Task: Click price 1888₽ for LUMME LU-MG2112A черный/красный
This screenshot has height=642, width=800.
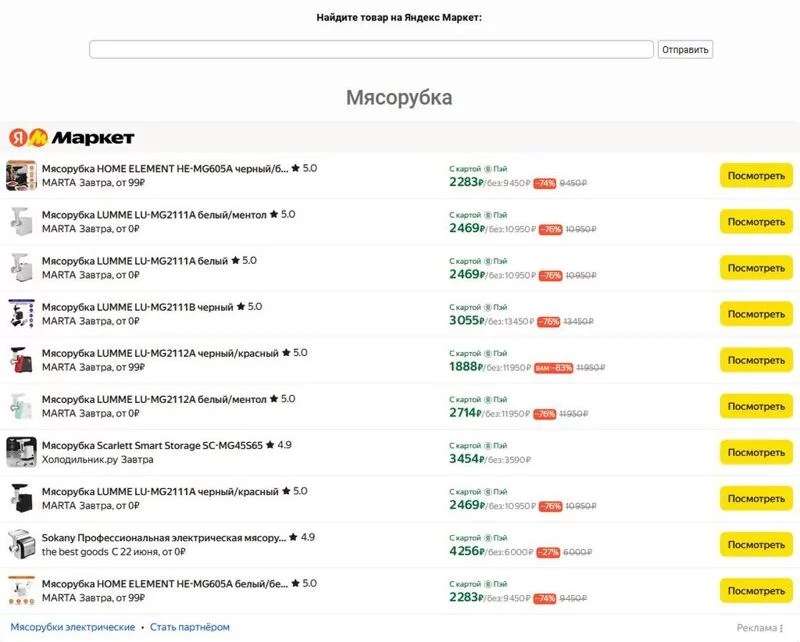Action: [x=466, y=366]
